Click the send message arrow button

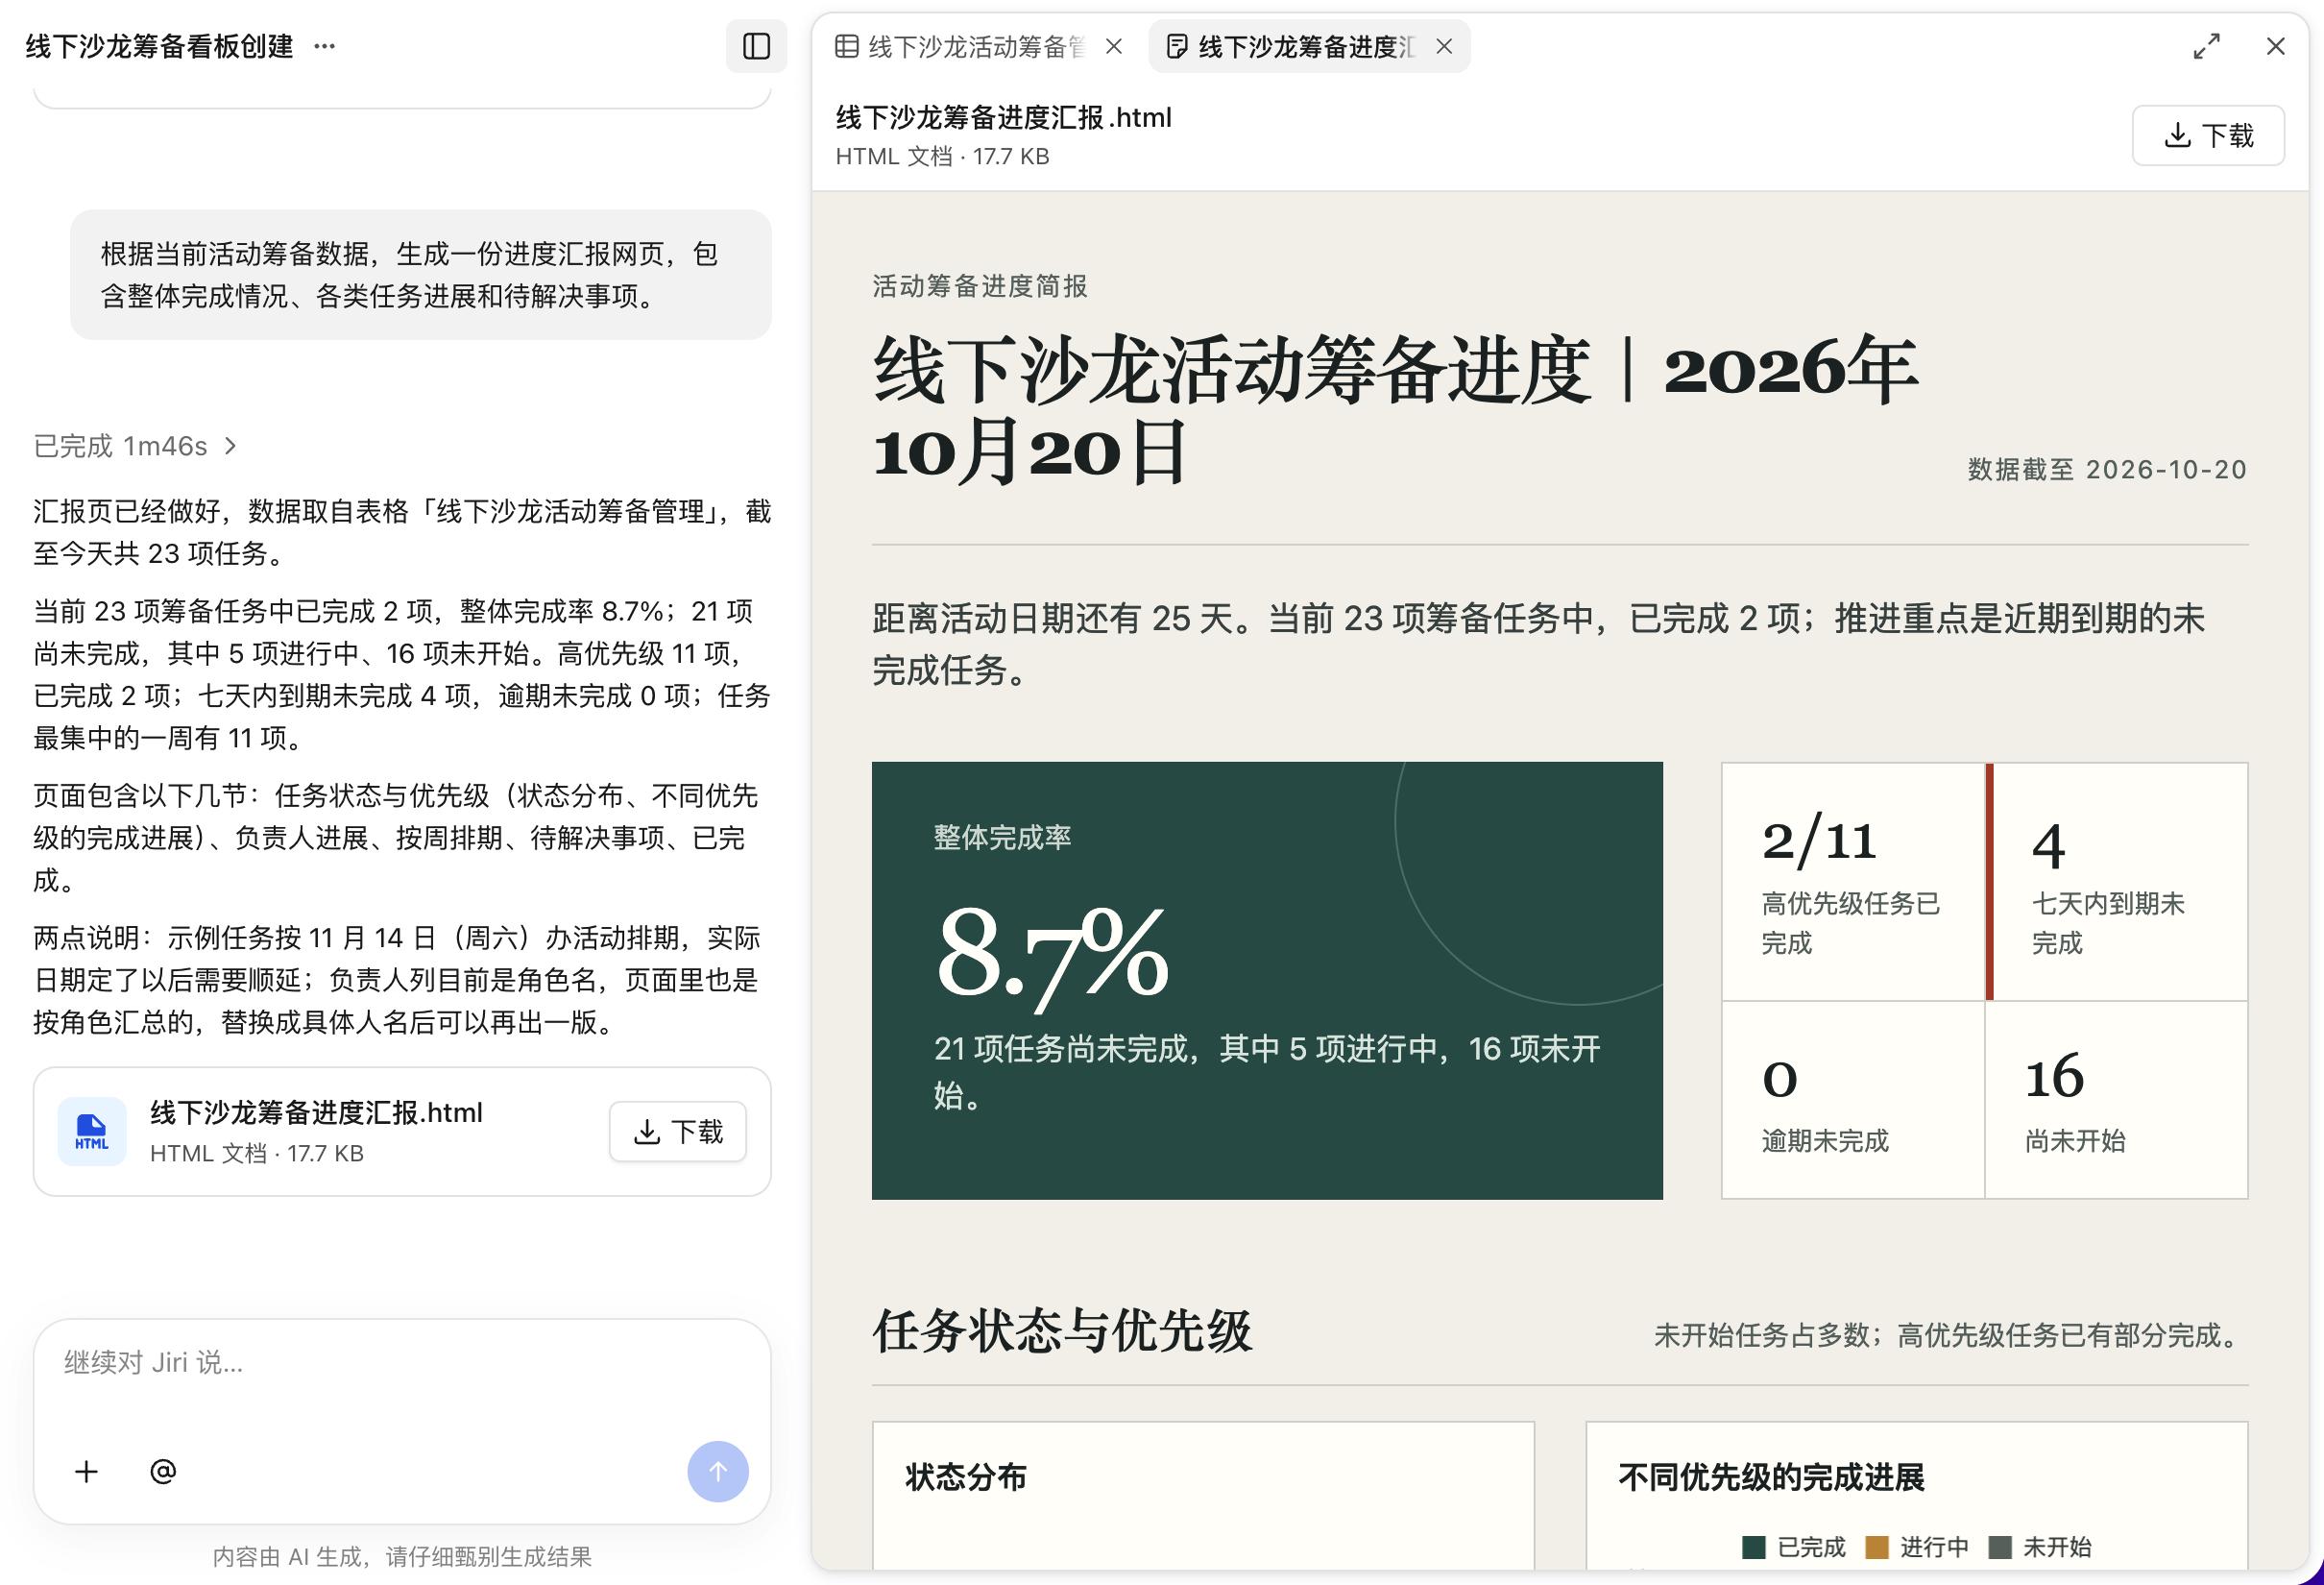[x=718, y=1471]
